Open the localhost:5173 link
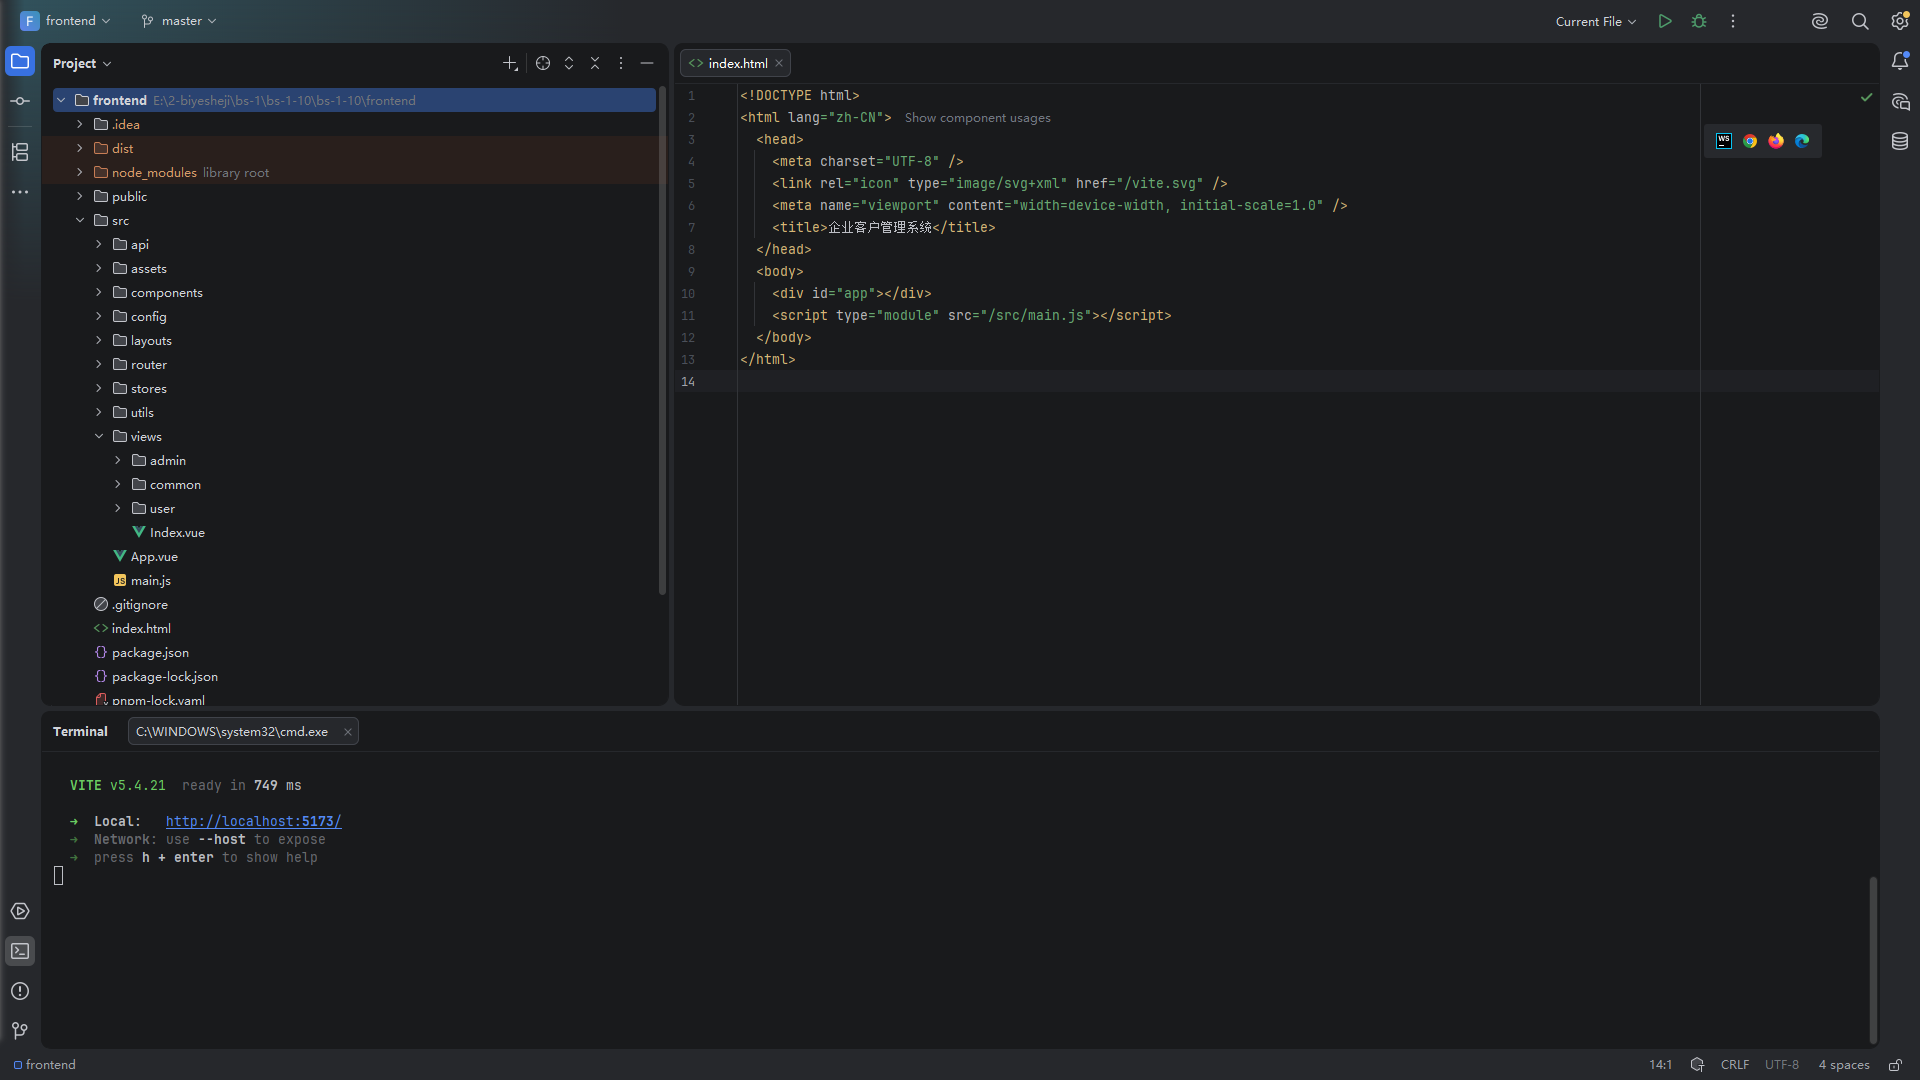Viewport: 1920px width, 1080px height. point(254,821)
